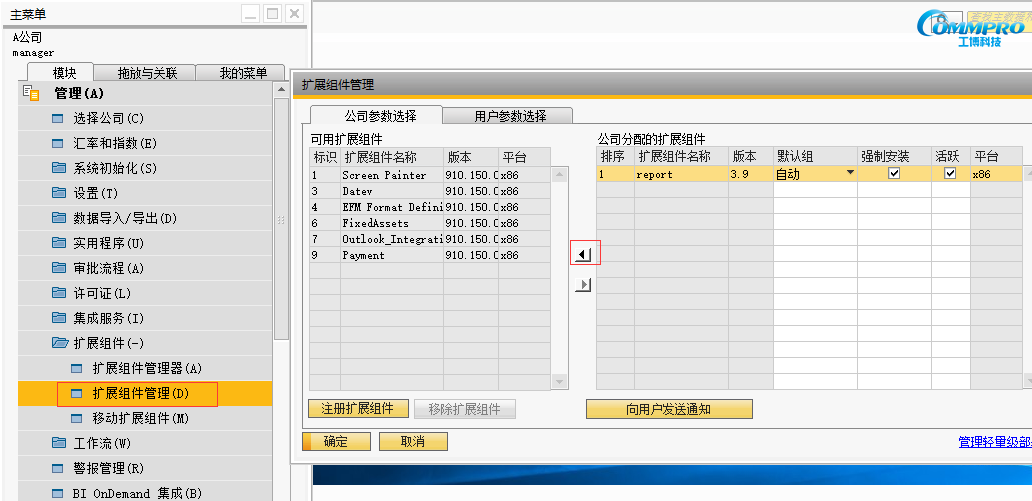Toggle 活跃 checkbox for report
The width and height of the screenshot is (1032, 501).
950,174
